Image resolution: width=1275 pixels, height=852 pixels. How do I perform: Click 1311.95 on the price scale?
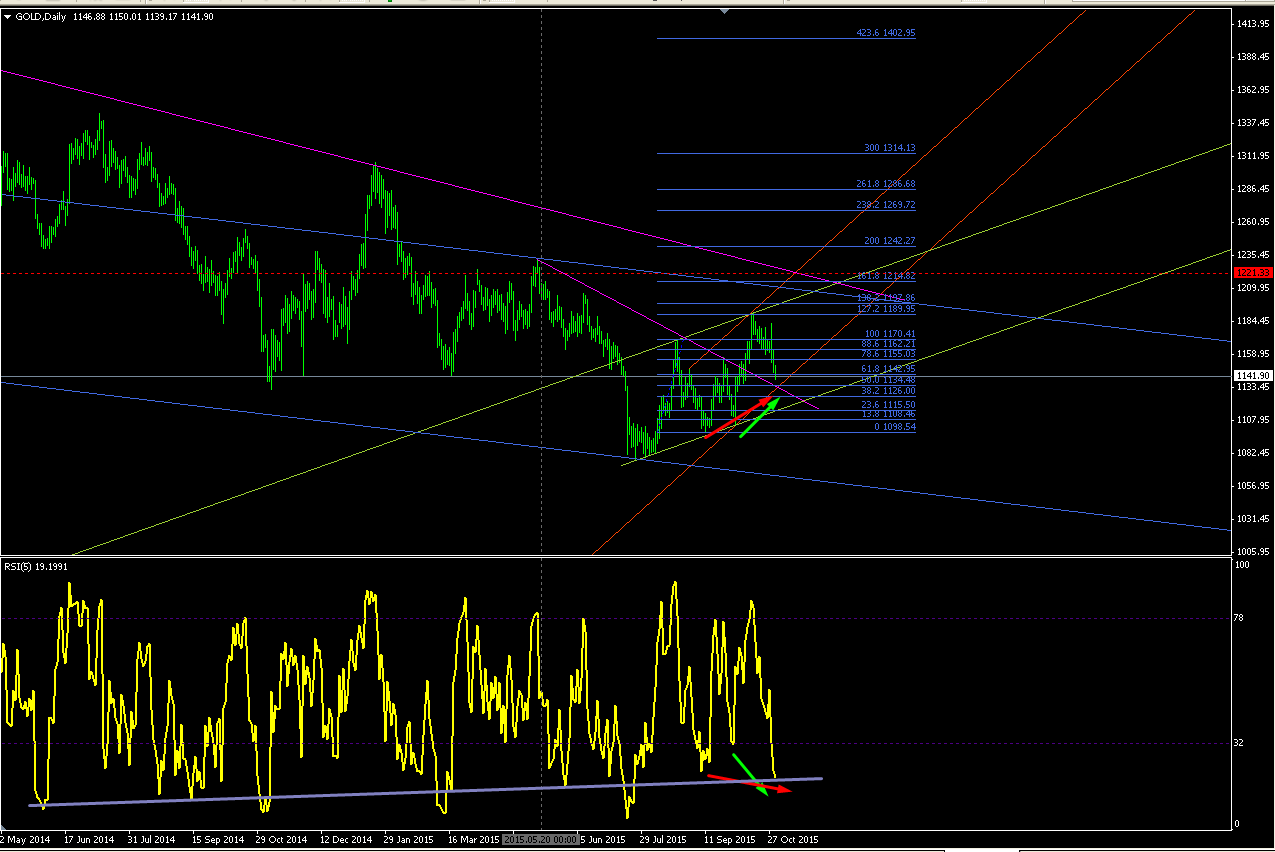coord(1253,156)
